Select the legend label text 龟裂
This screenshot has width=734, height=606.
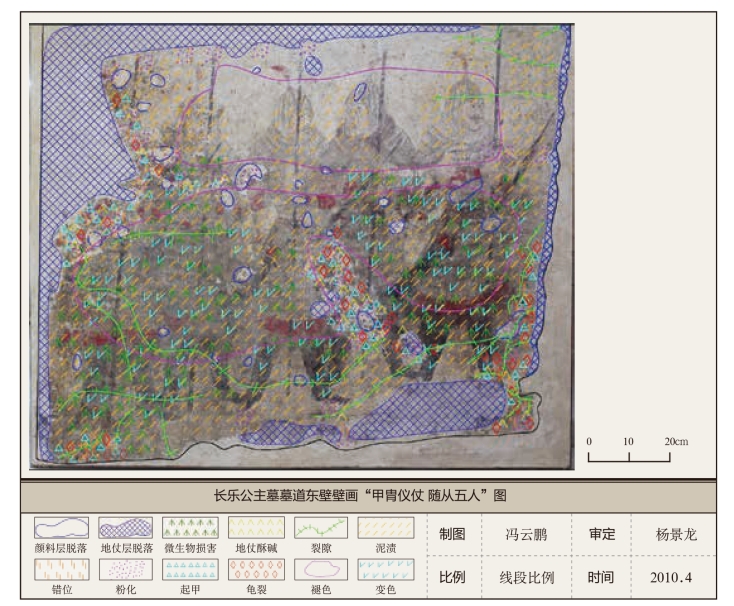pos(256,589)
